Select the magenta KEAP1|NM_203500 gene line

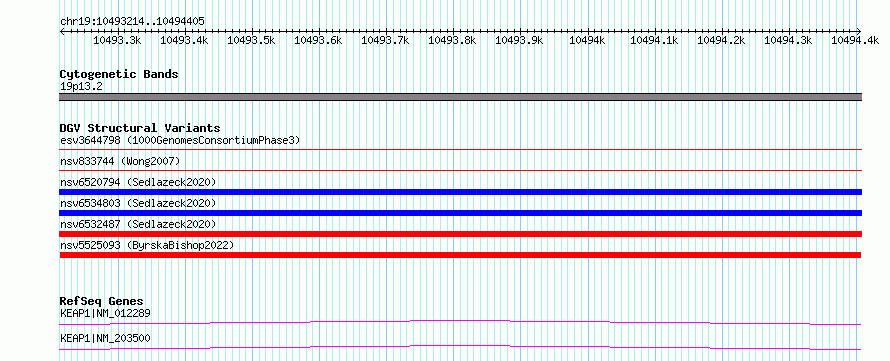[460, 347]
